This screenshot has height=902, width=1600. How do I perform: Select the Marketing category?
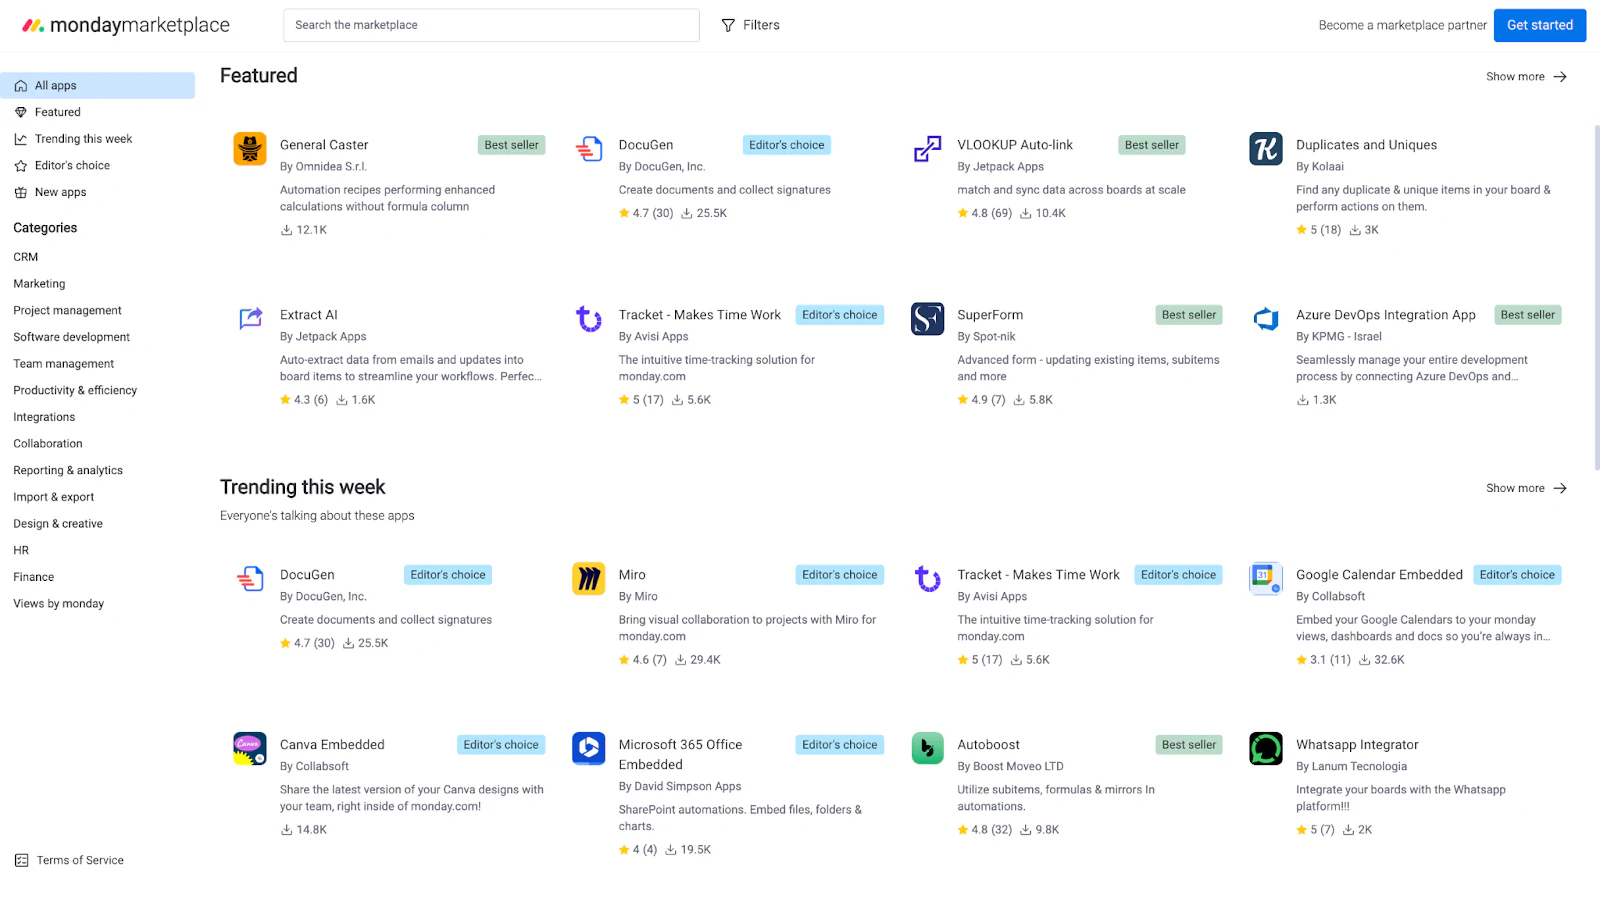coord(39,284)
